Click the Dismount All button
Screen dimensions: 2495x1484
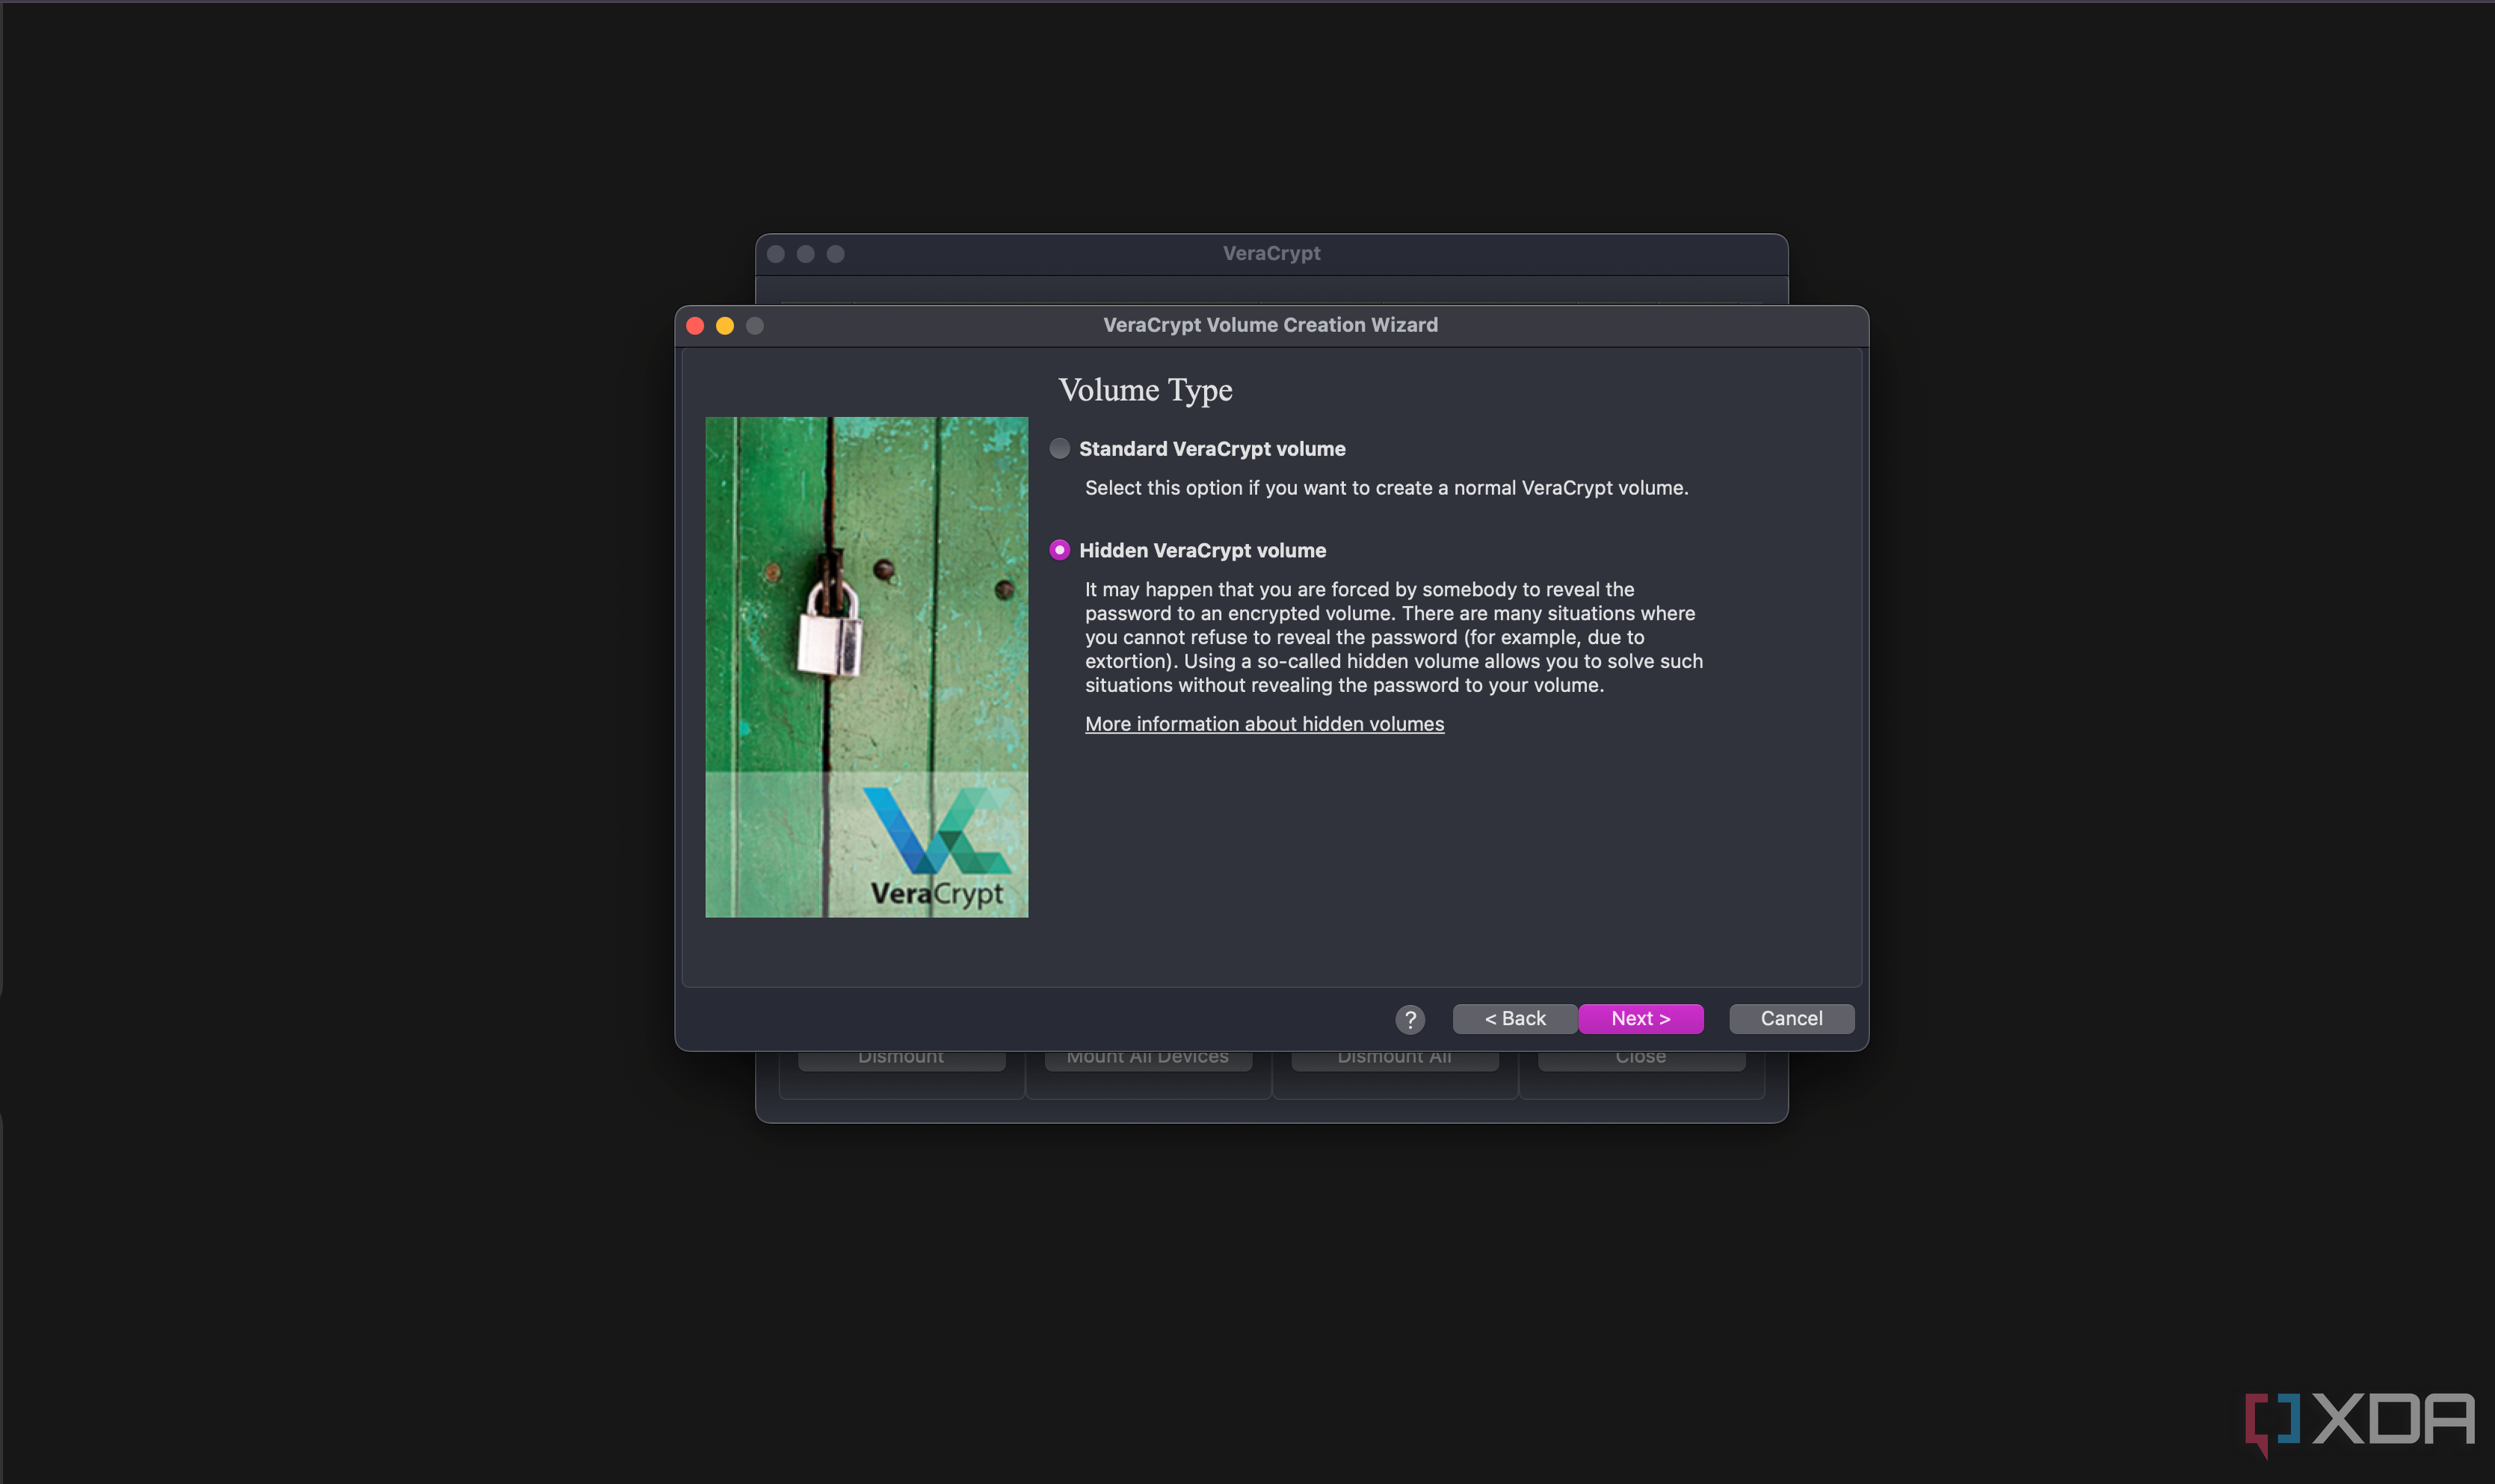[x=1393, y=1054]
